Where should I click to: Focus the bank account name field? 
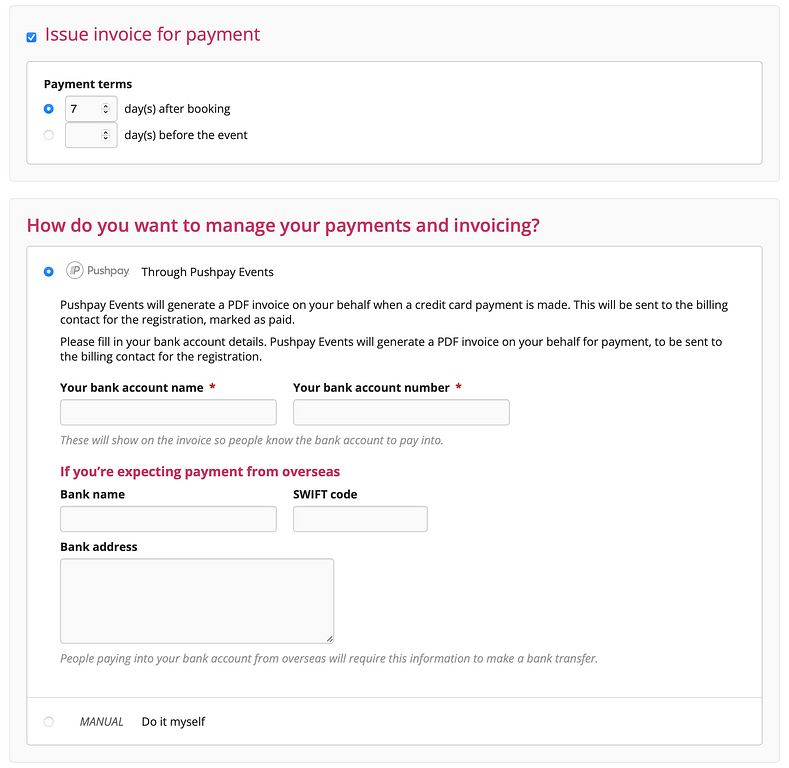(x=168, y=412)
